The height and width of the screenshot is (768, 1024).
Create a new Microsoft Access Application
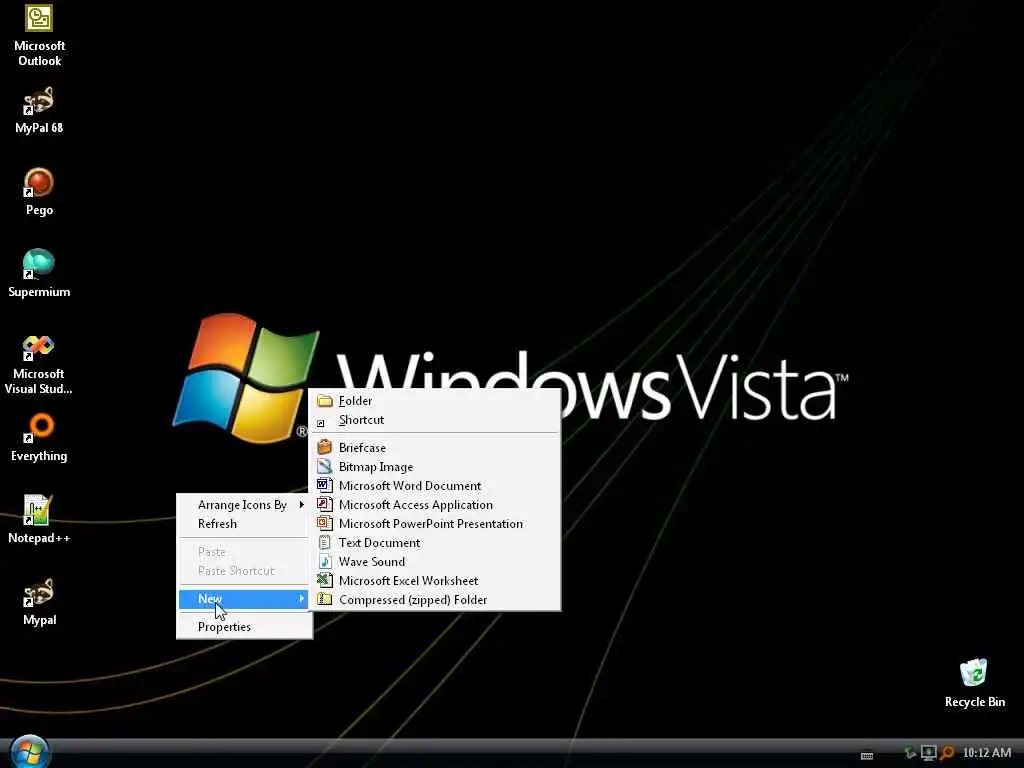[x=434, y=505]
